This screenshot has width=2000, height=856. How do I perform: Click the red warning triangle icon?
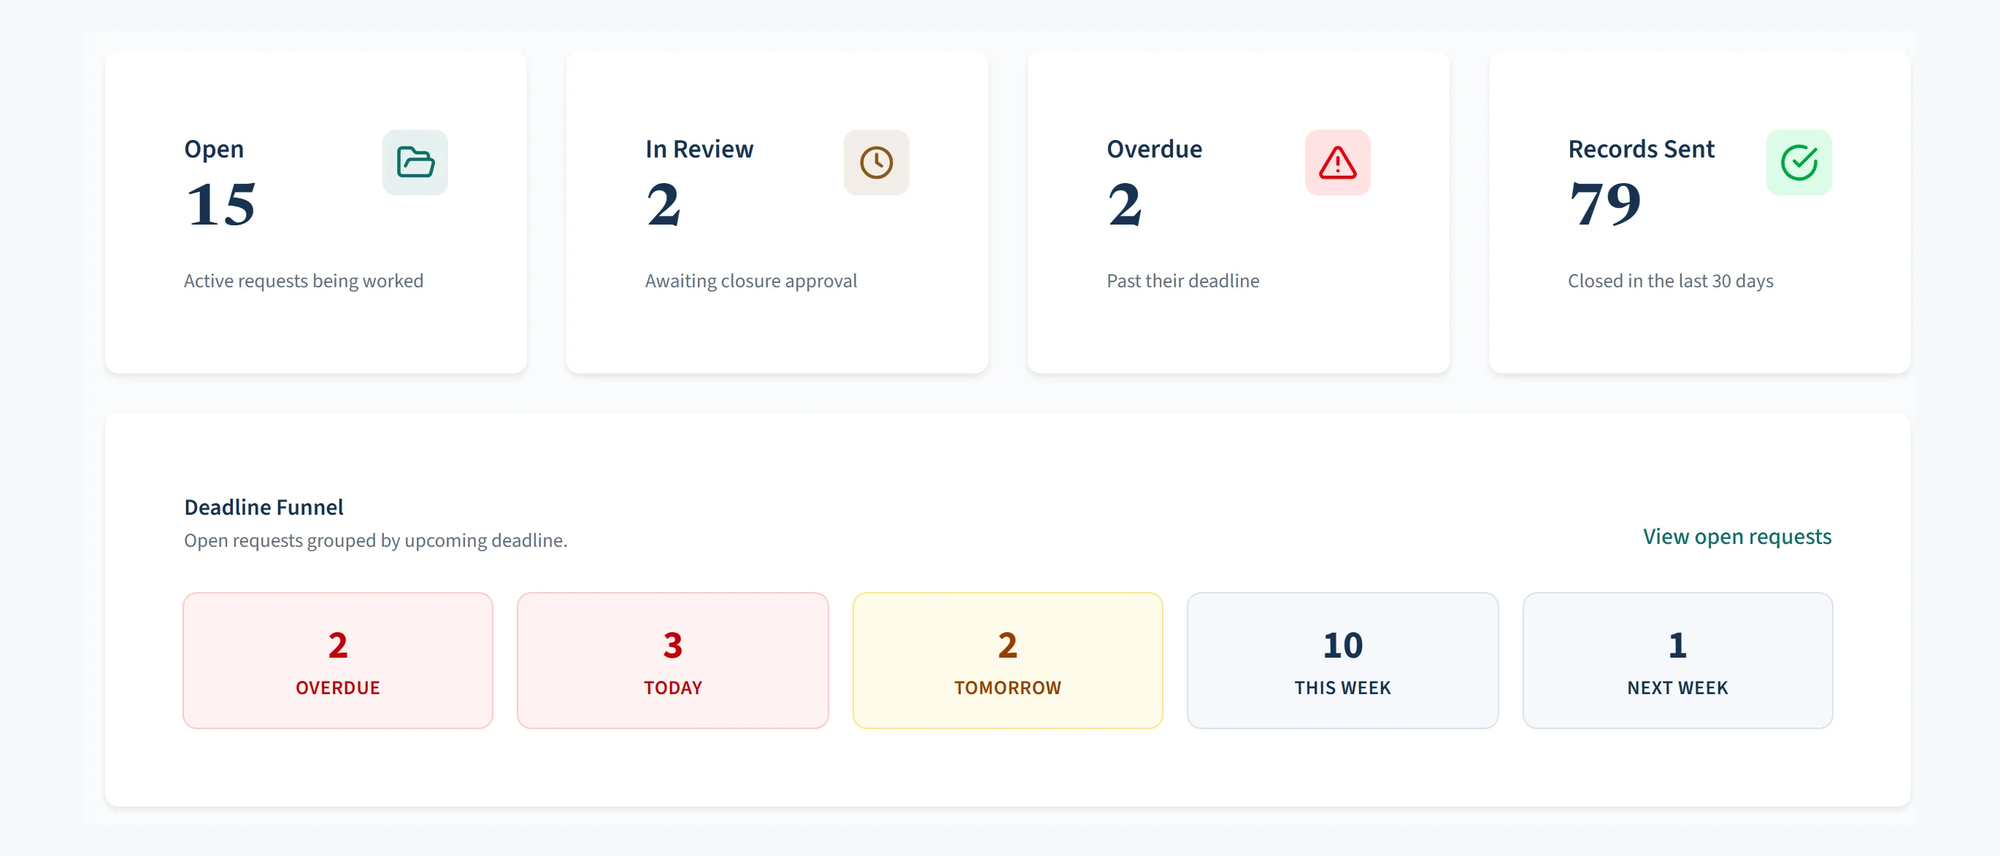pyautogui.click(x=1337, y=162)
